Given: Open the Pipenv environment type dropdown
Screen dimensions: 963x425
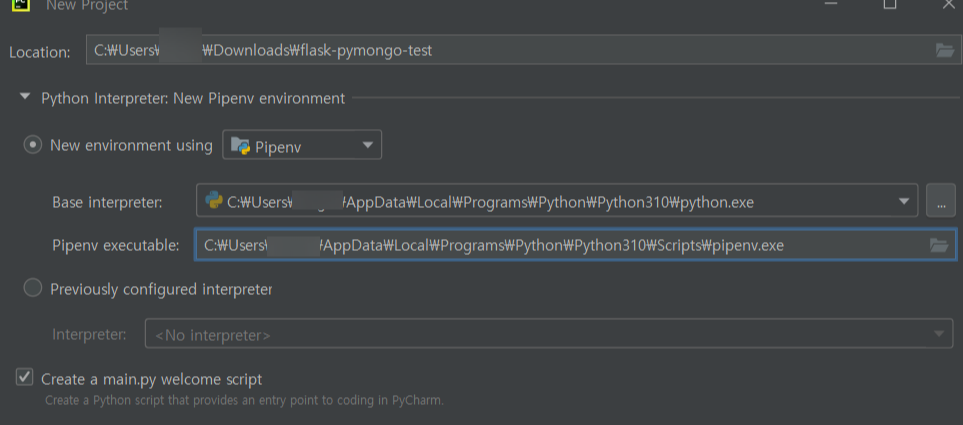Looking at the screenshot, I should click(x=302, y=145).
